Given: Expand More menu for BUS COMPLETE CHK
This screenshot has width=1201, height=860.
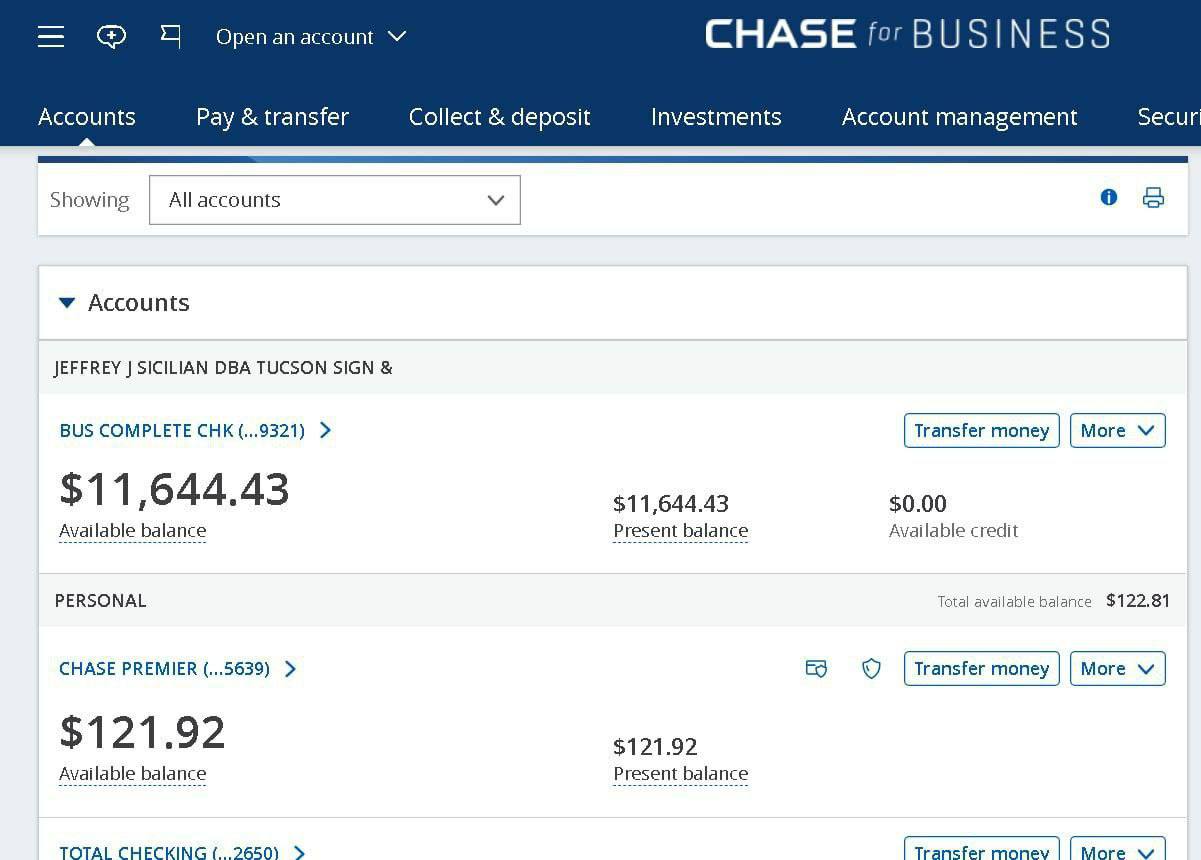Looking at the screenshot, I should 1117,431.
